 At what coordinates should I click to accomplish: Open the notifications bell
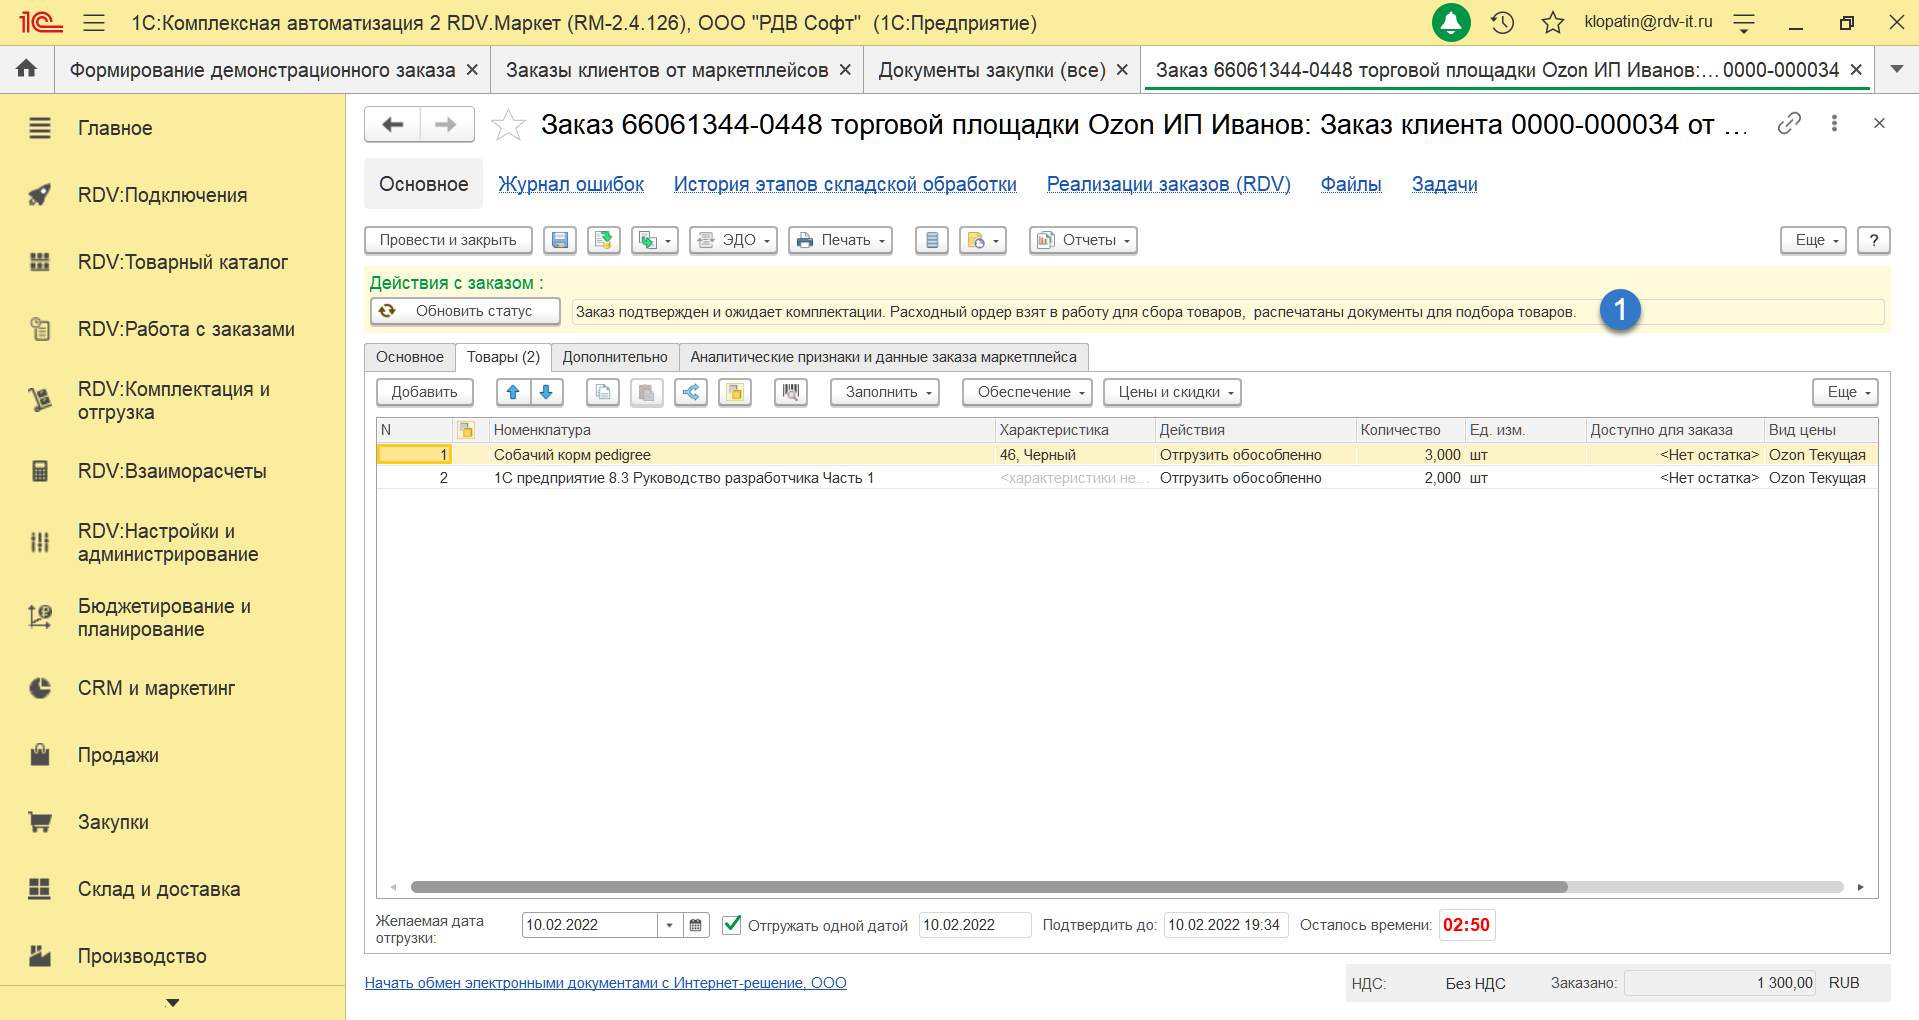(1450, 22)
